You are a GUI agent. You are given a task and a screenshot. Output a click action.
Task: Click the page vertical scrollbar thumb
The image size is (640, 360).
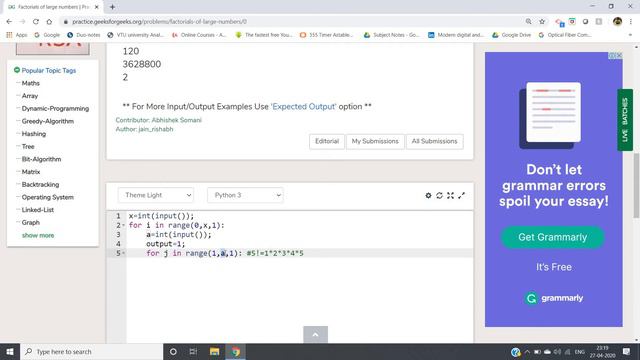tap(636, 186)
